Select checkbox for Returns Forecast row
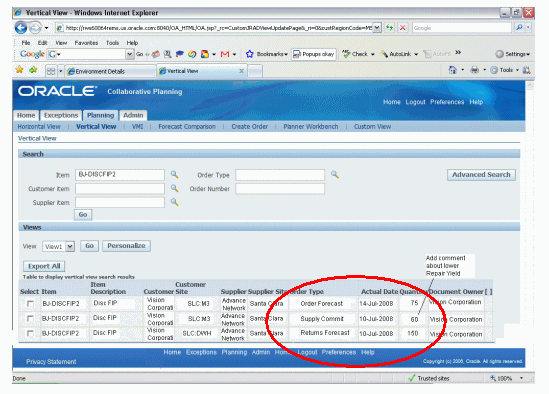This screenshot has width=549, height=394. coord(30,333)
